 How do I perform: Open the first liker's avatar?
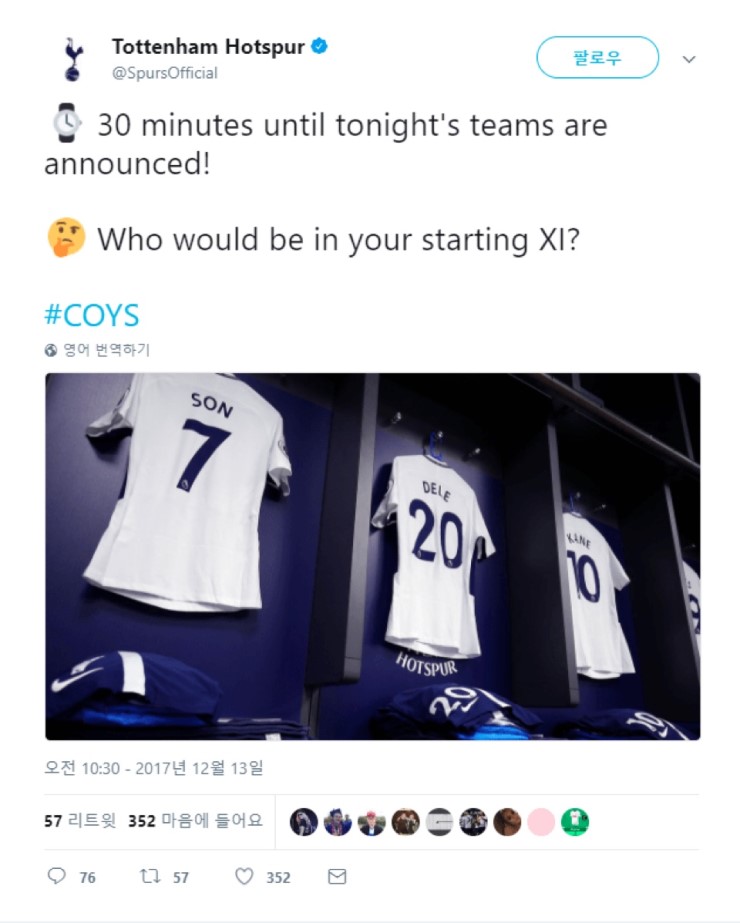pos(304,822)
